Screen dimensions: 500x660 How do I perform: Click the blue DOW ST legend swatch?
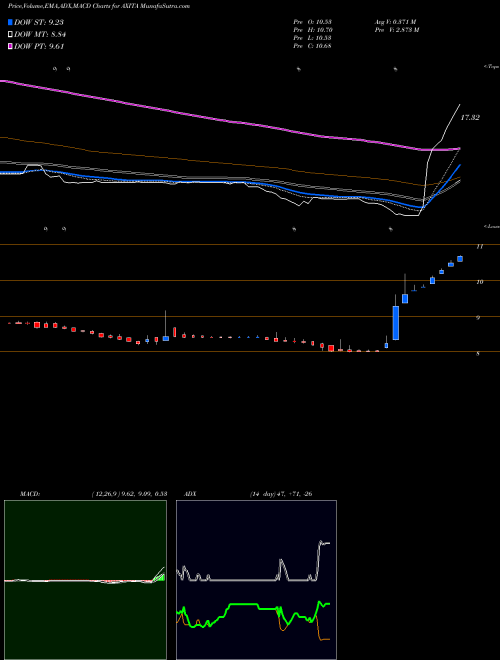tap(10, 22)
